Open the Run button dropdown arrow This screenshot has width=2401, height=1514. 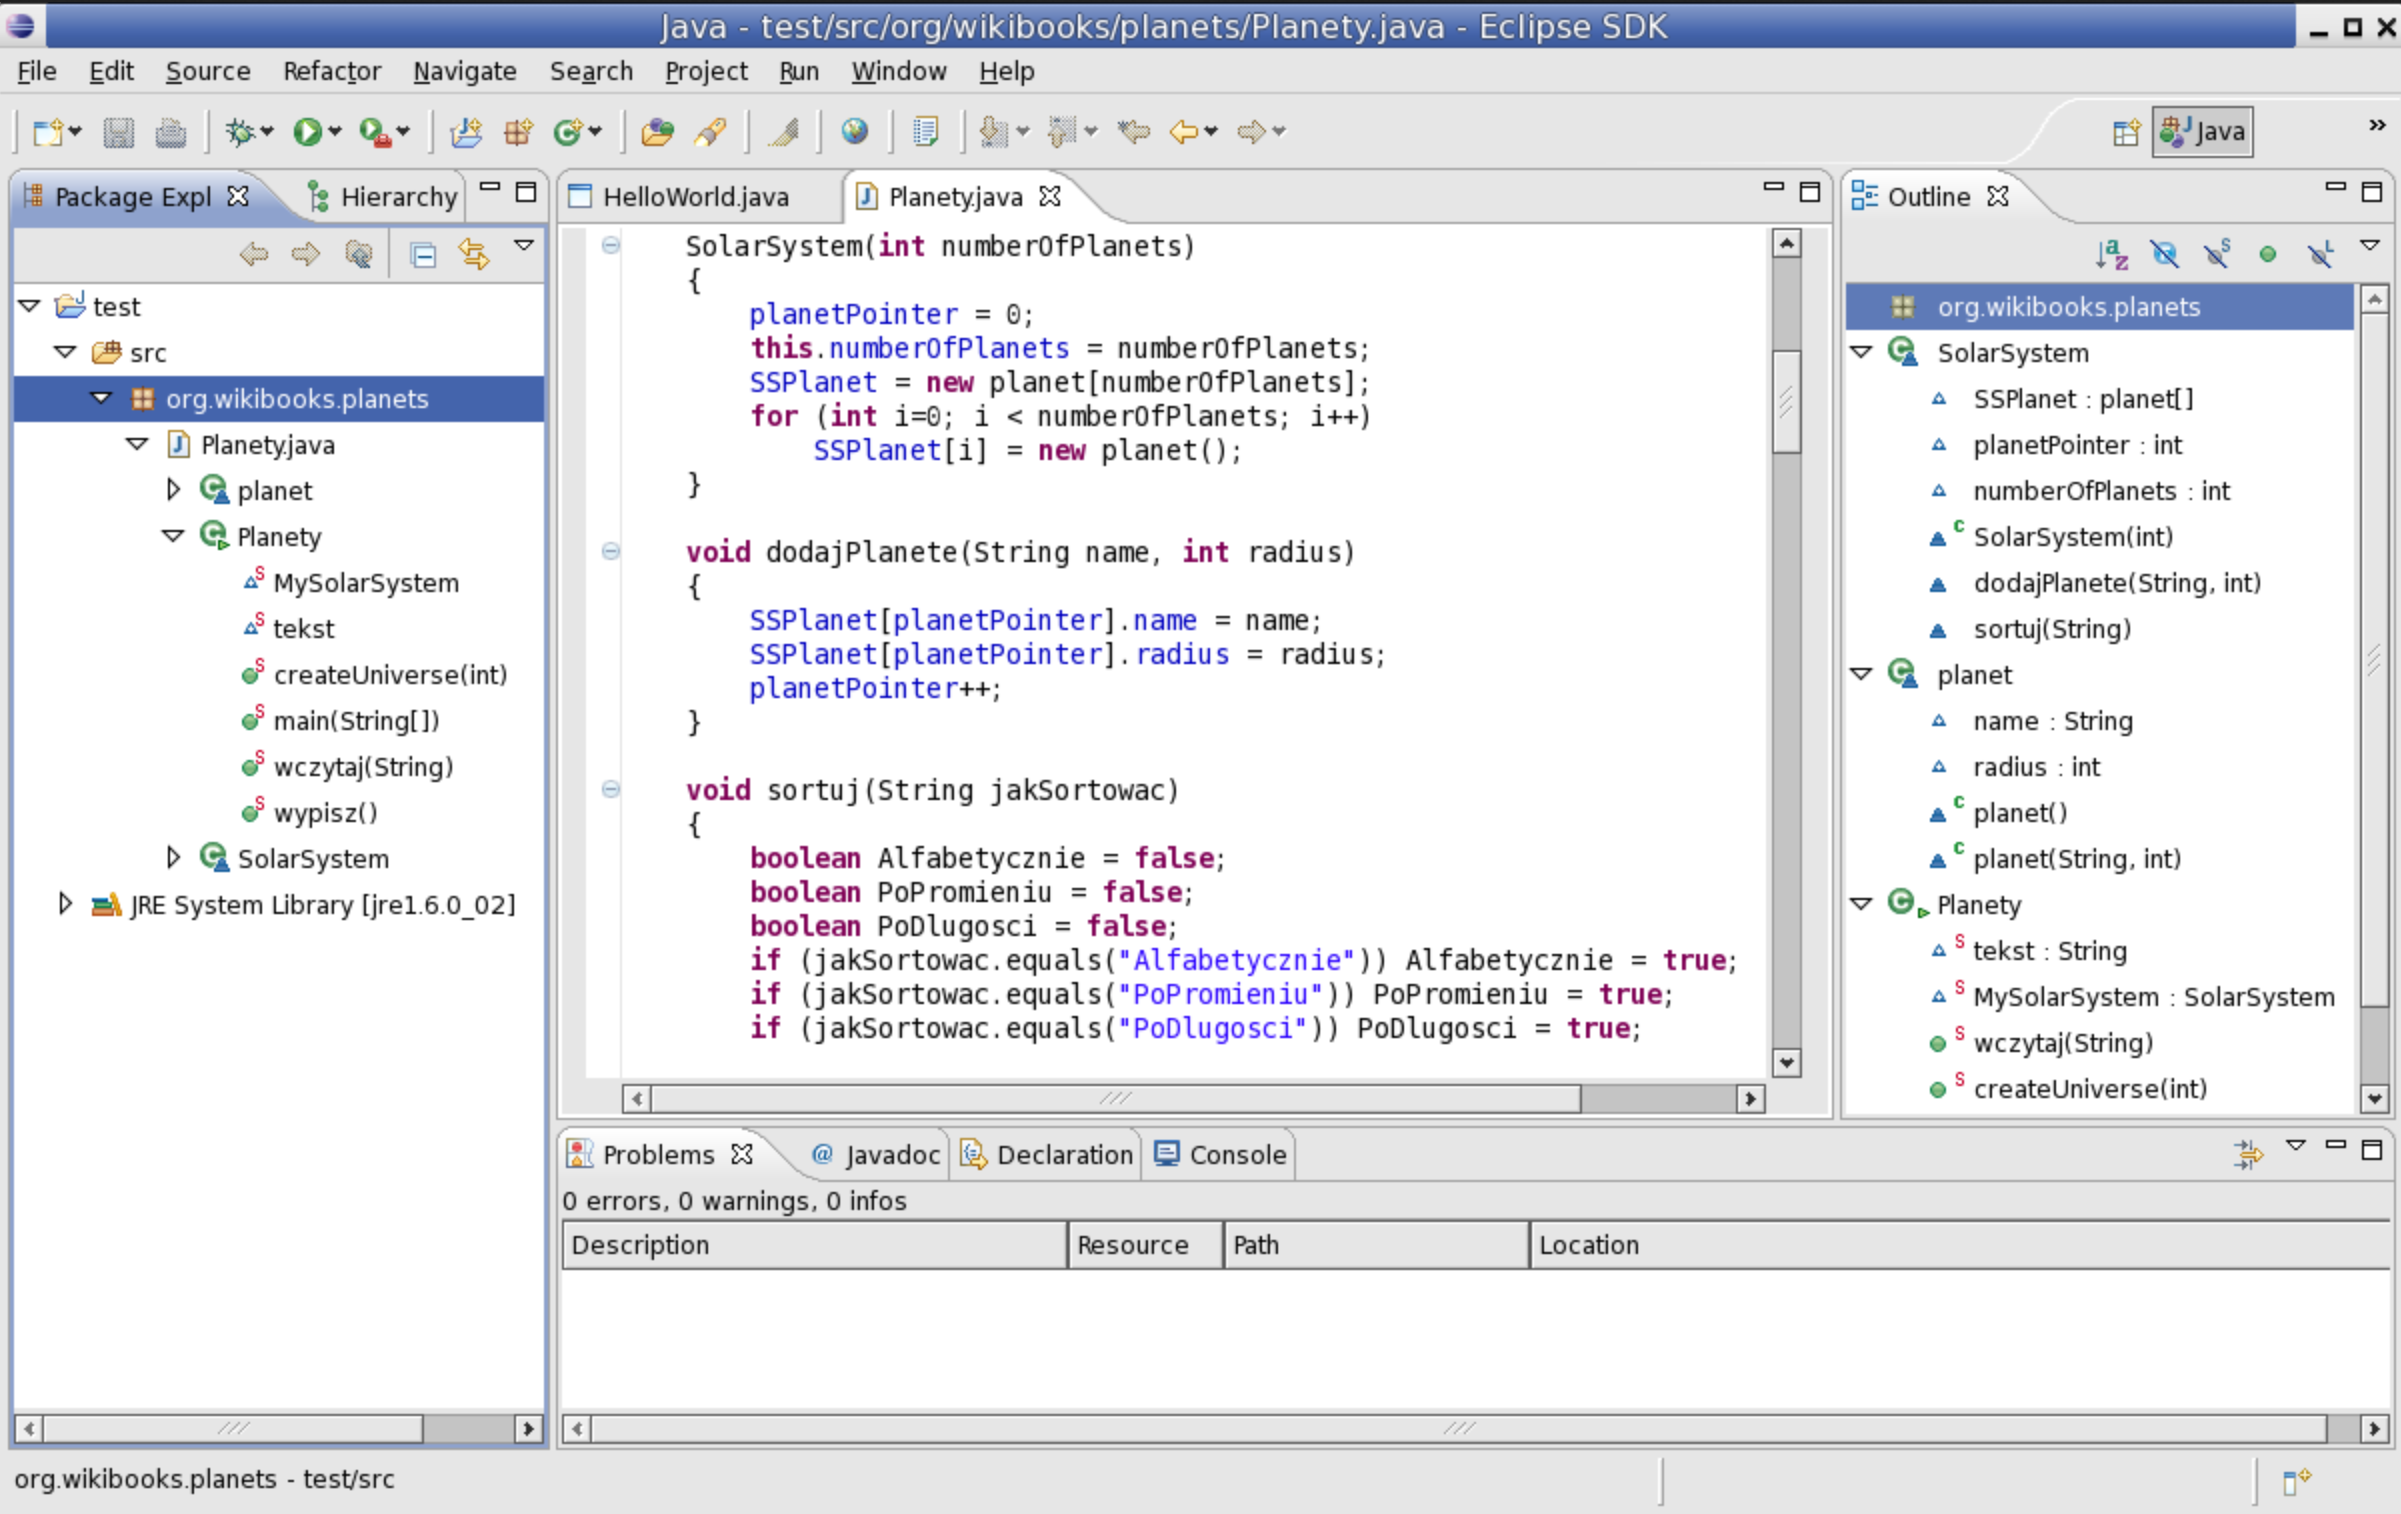335,132
